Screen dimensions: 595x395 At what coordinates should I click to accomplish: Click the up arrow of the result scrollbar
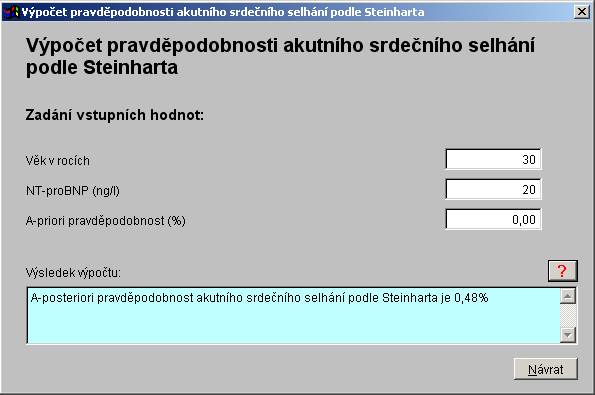tap(568, 296)
